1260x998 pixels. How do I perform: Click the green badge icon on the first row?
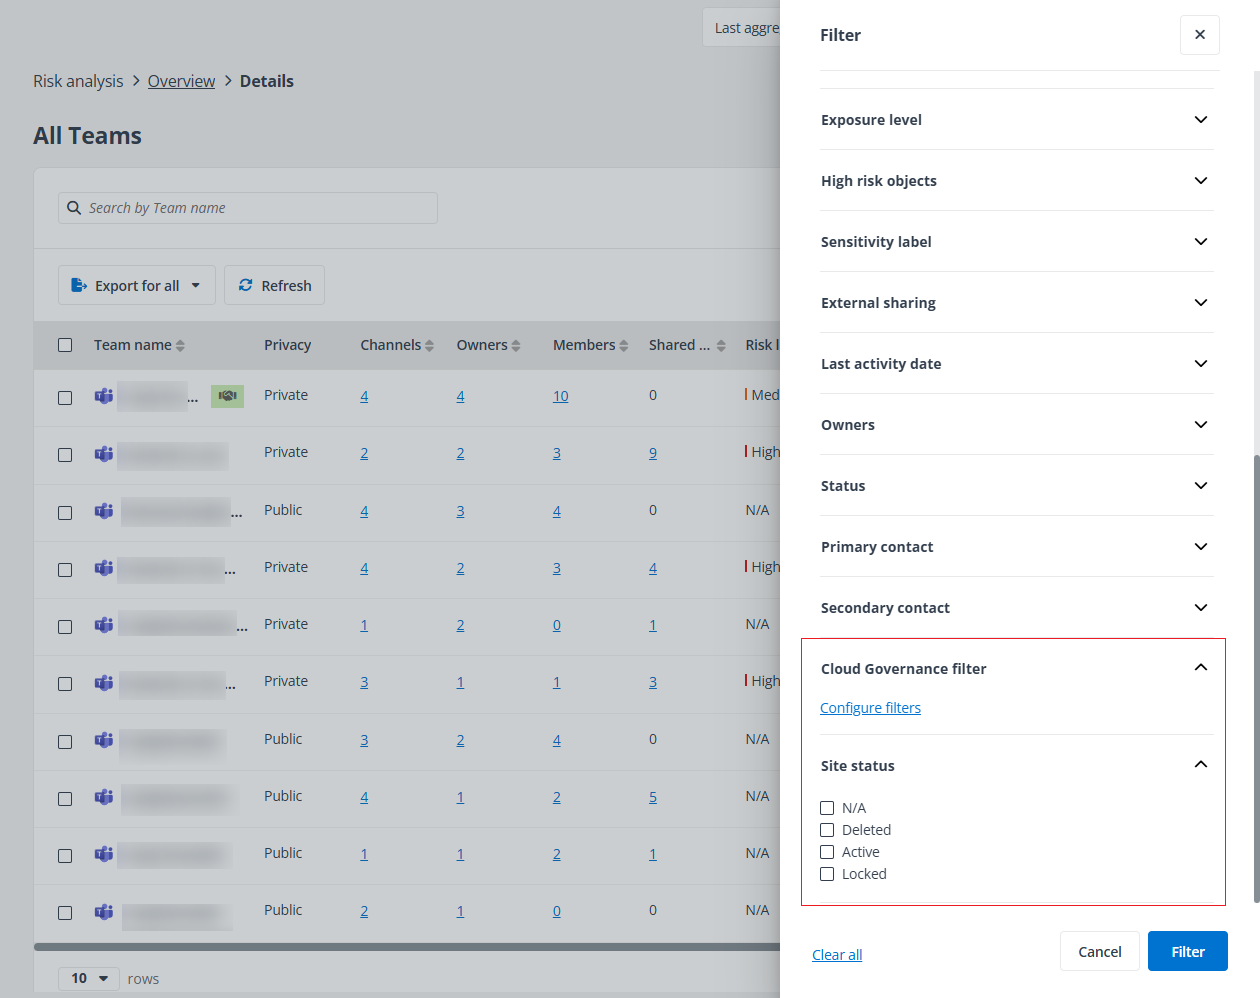(227, 396)
